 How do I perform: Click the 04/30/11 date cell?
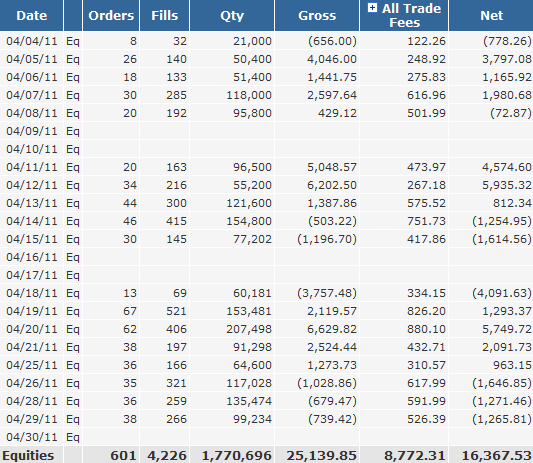pos(32,437)
